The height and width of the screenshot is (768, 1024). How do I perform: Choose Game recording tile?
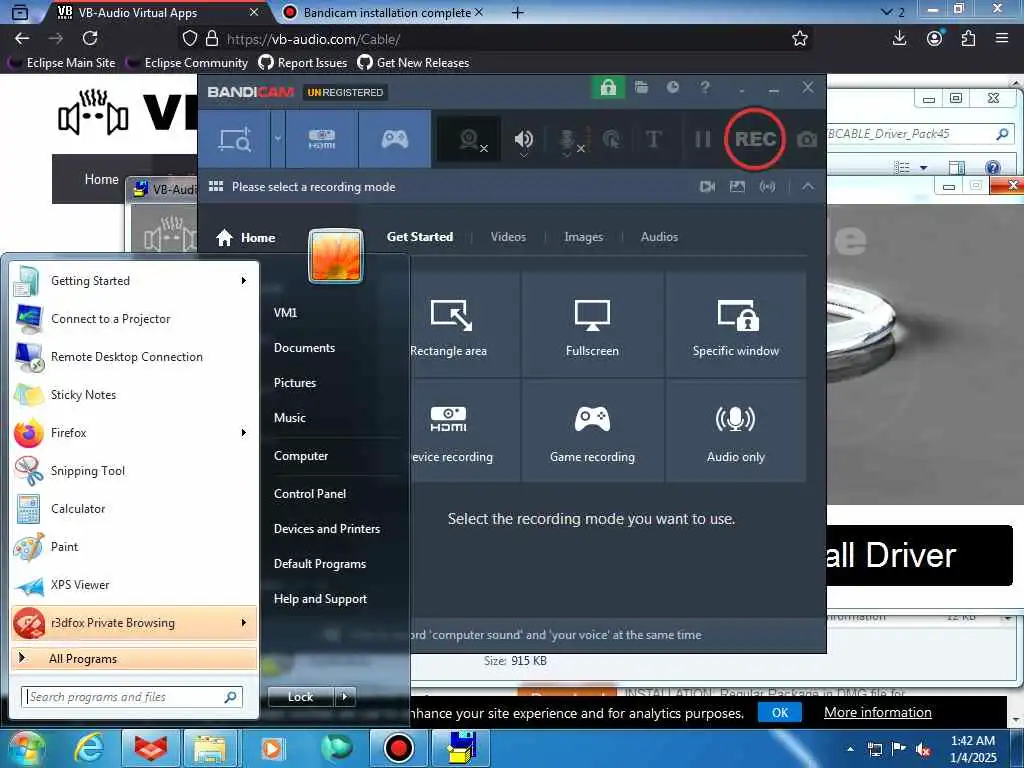(592, 431)
